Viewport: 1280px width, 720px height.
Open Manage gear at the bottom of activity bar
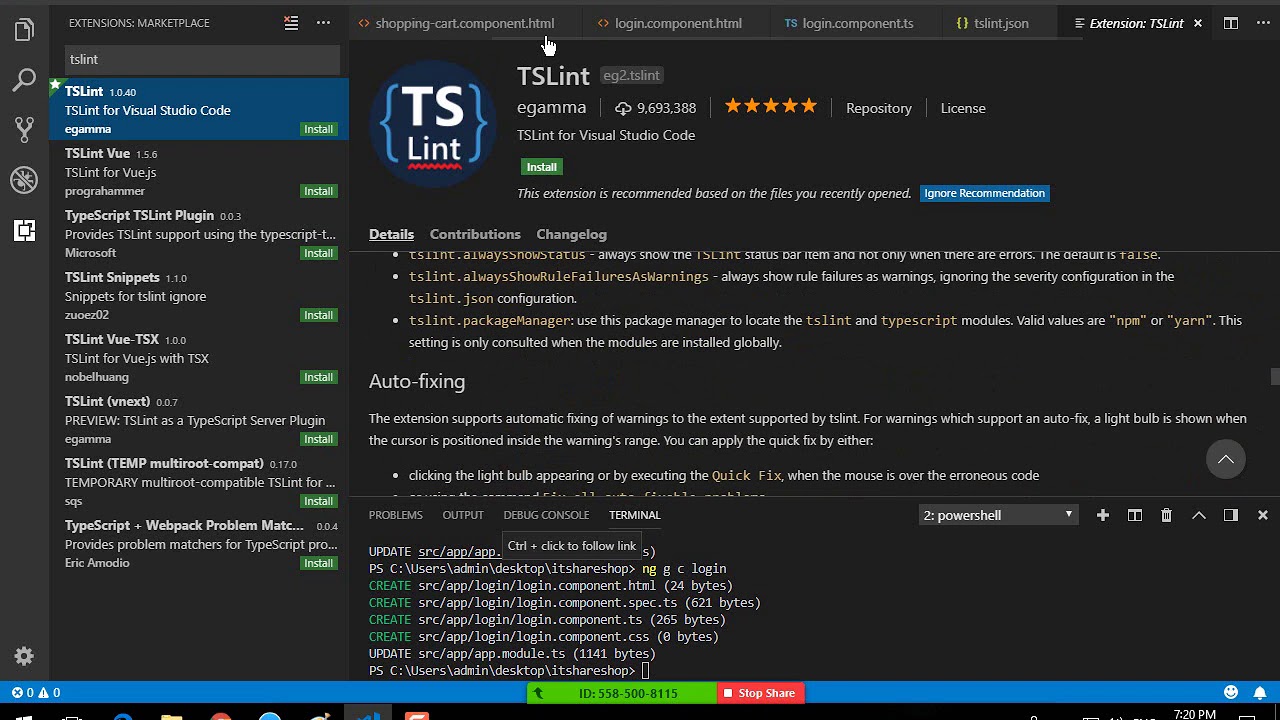pos(24,656)
